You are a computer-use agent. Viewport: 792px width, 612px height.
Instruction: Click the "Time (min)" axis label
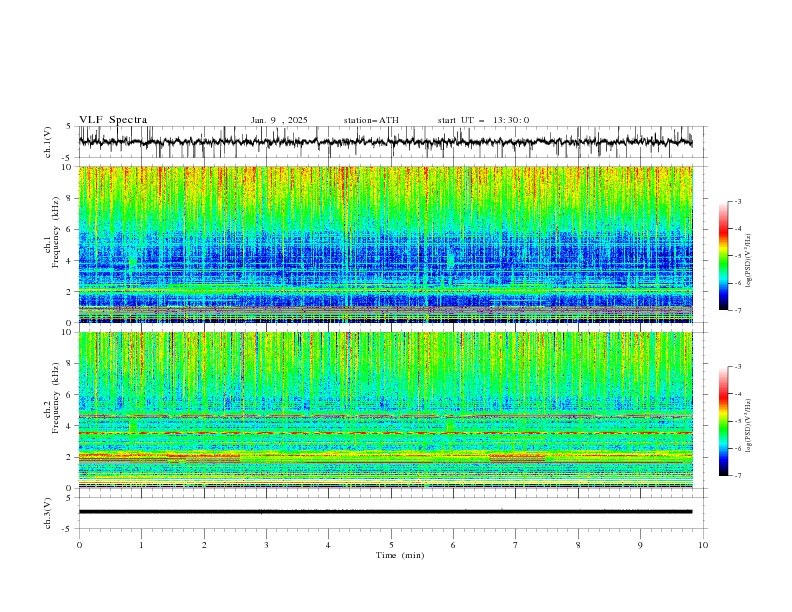click(400, 555)
